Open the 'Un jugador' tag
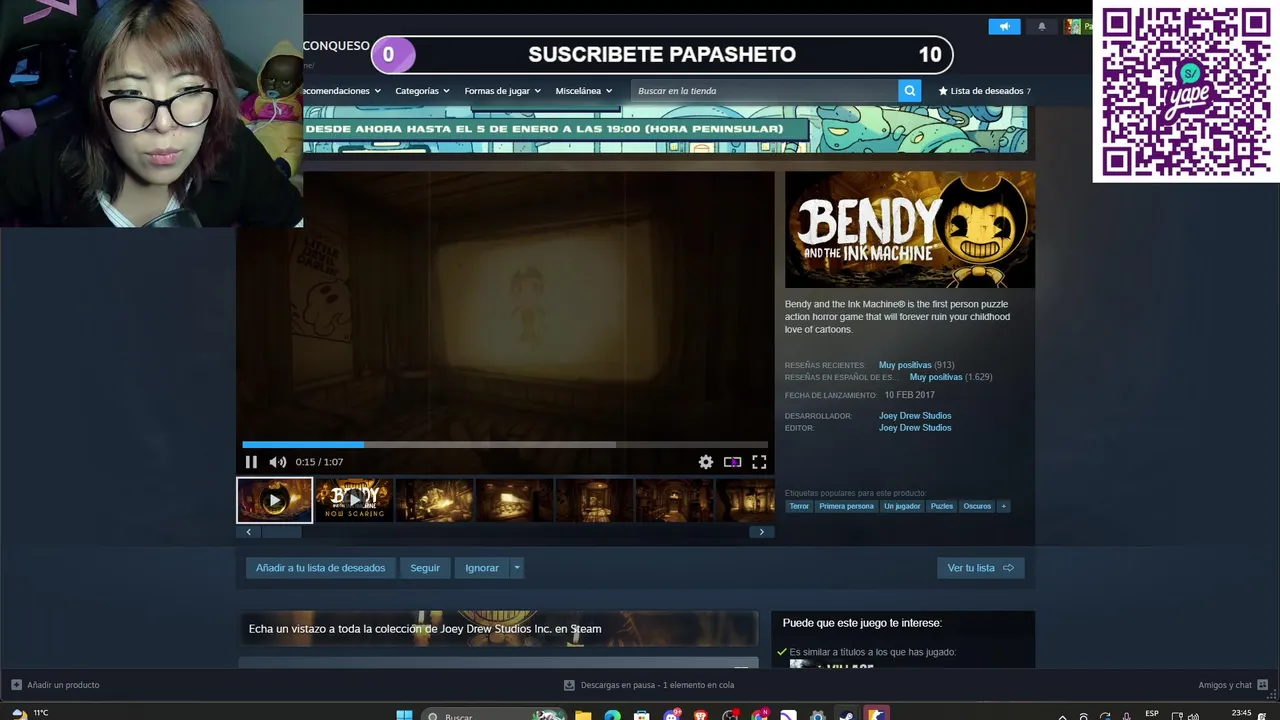The image size is (1280, 720). [902, 506]
